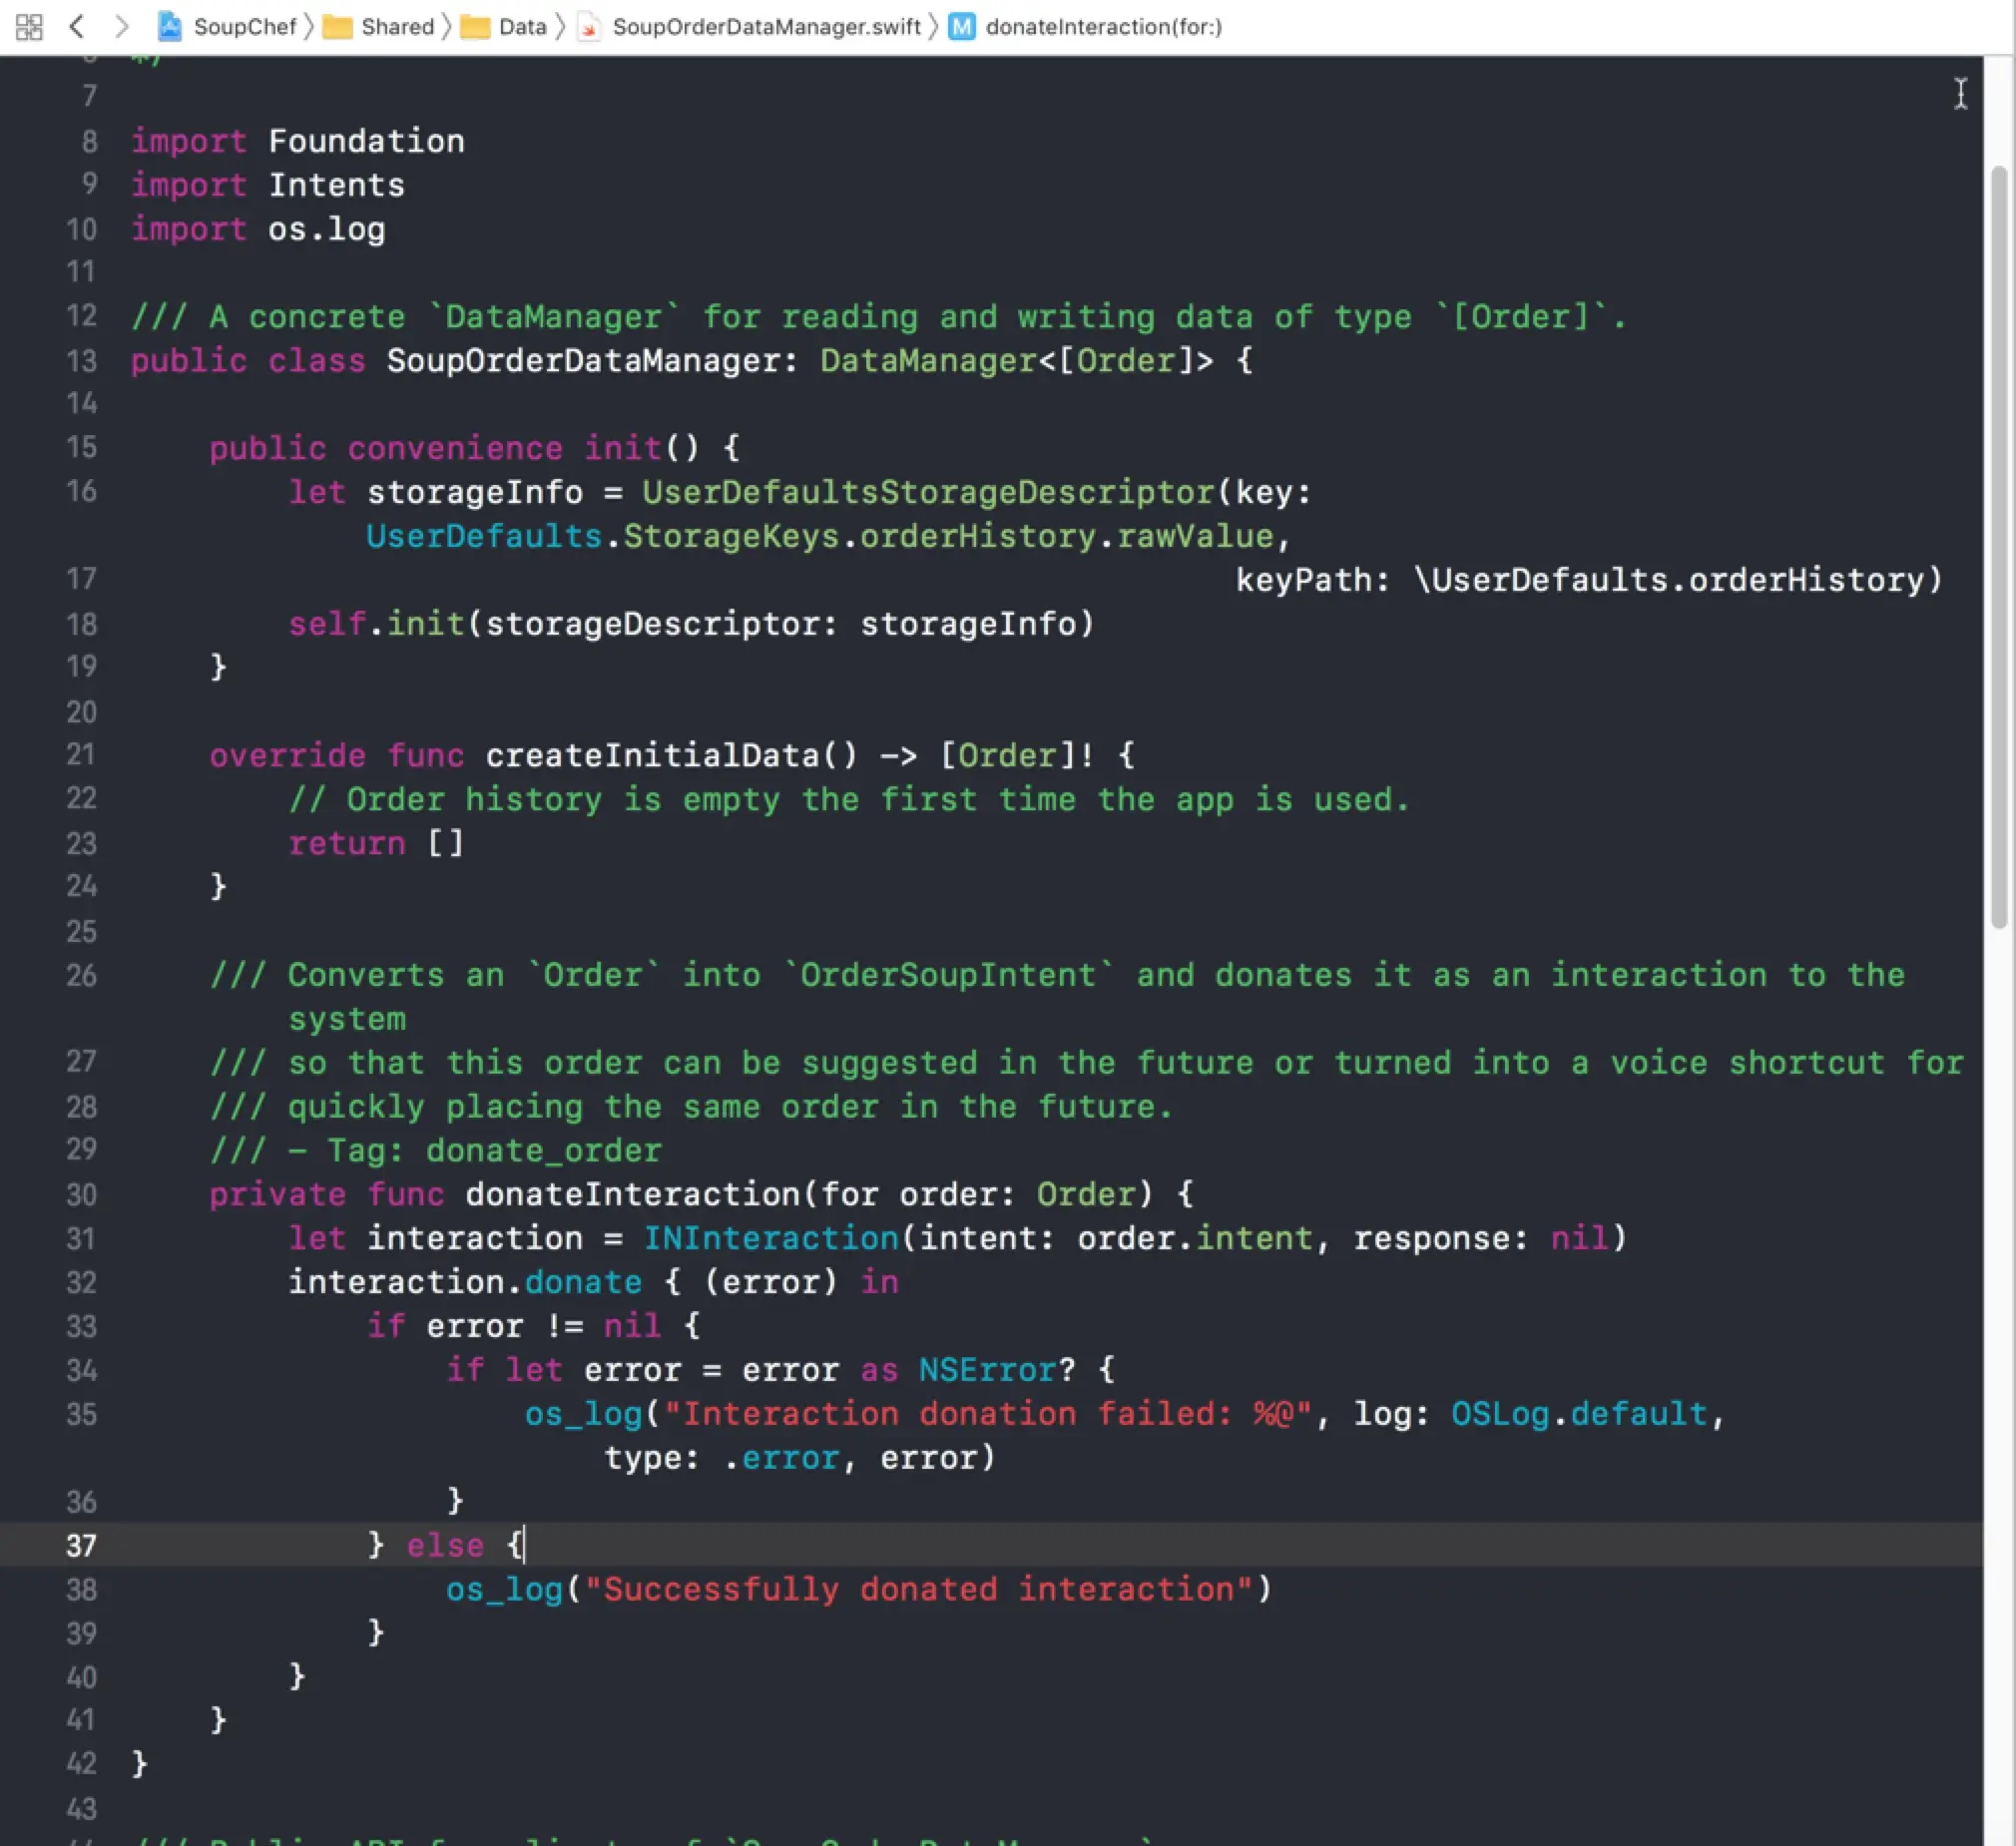Go forward with the right arrow
Image resolution: width=2016 pixels, height=1846 pixels.
[x=121, y=27]
